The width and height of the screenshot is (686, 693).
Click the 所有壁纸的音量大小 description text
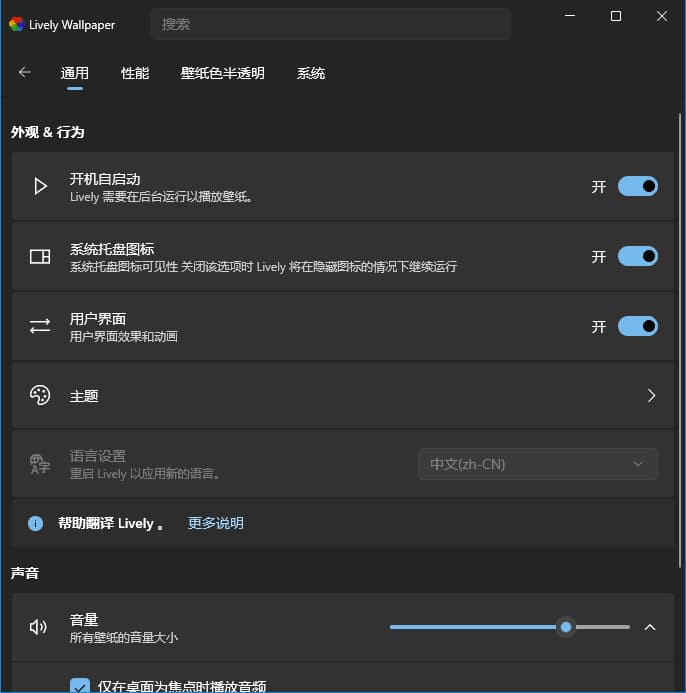(x=124, y=638)
